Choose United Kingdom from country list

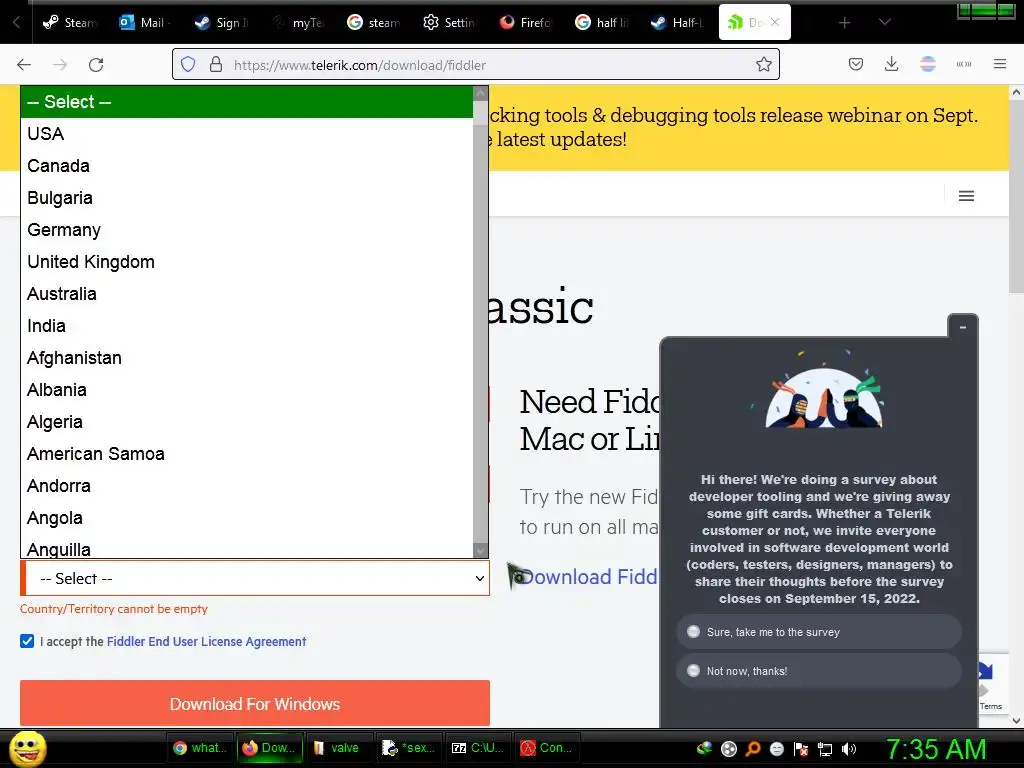[x=247, y=262]
